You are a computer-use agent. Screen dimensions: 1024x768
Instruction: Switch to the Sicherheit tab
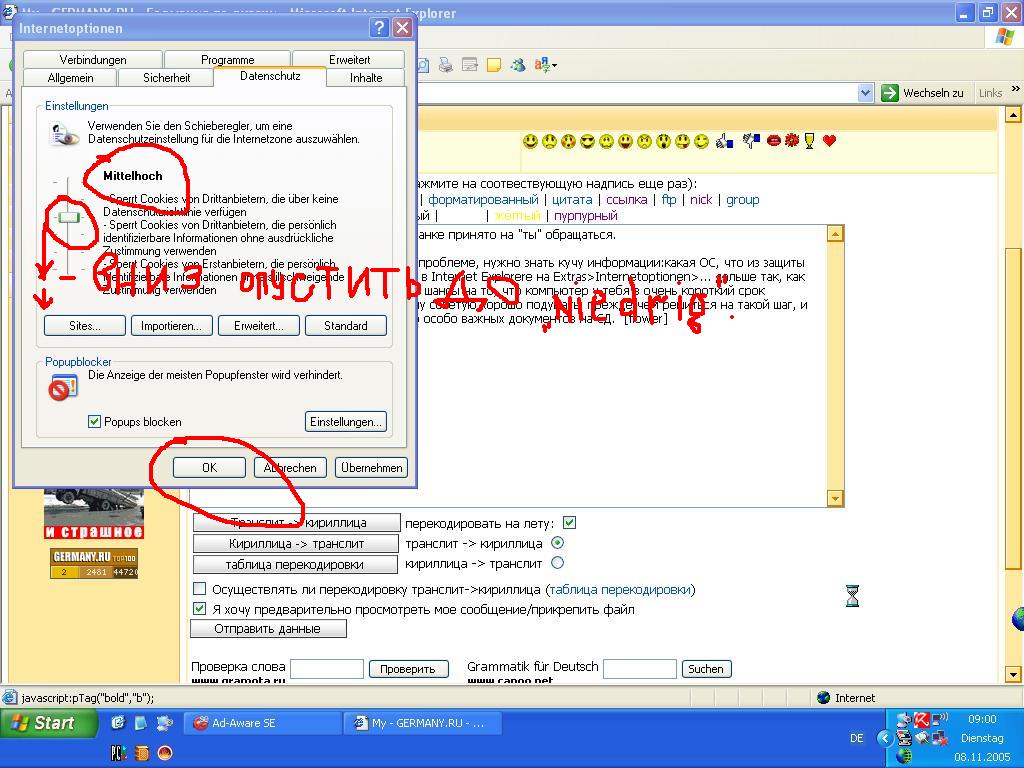[x=166, y=78]
